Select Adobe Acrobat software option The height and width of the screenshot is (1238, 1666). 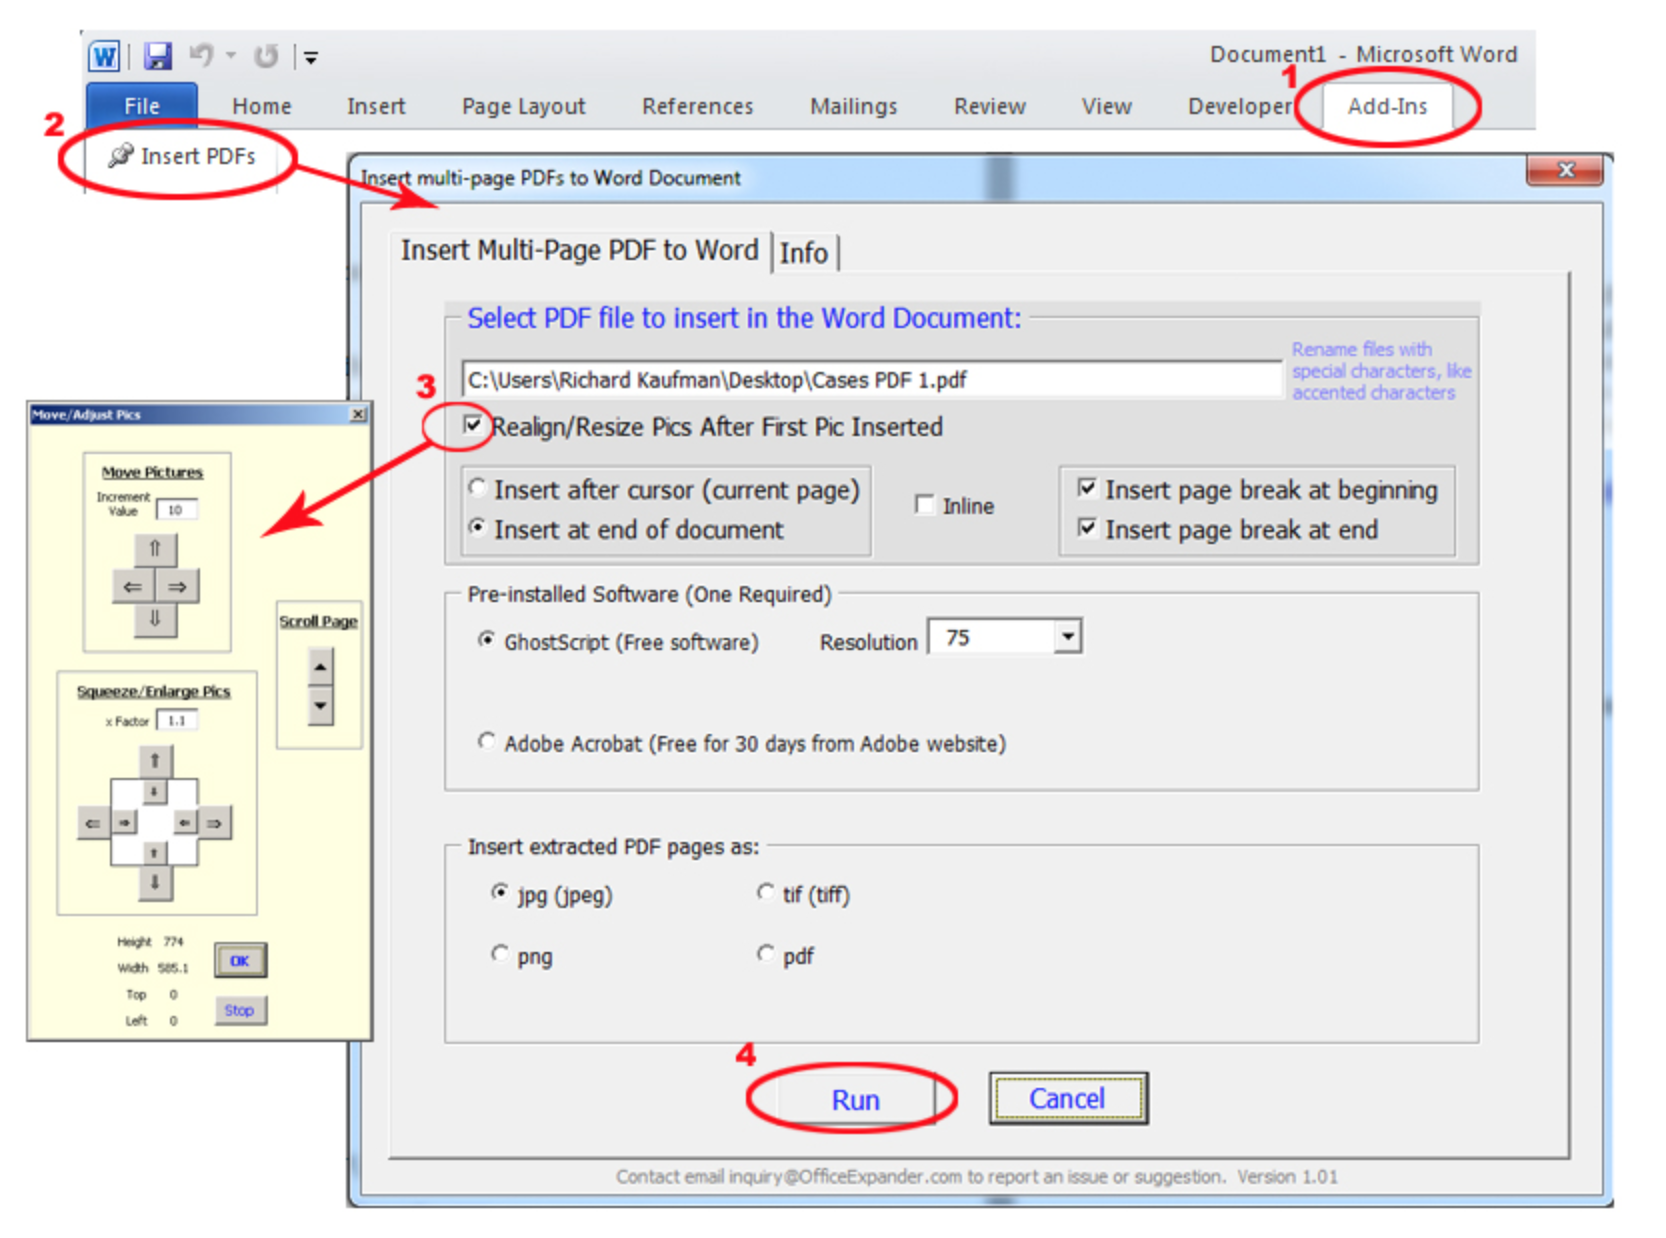pos(487,741)
